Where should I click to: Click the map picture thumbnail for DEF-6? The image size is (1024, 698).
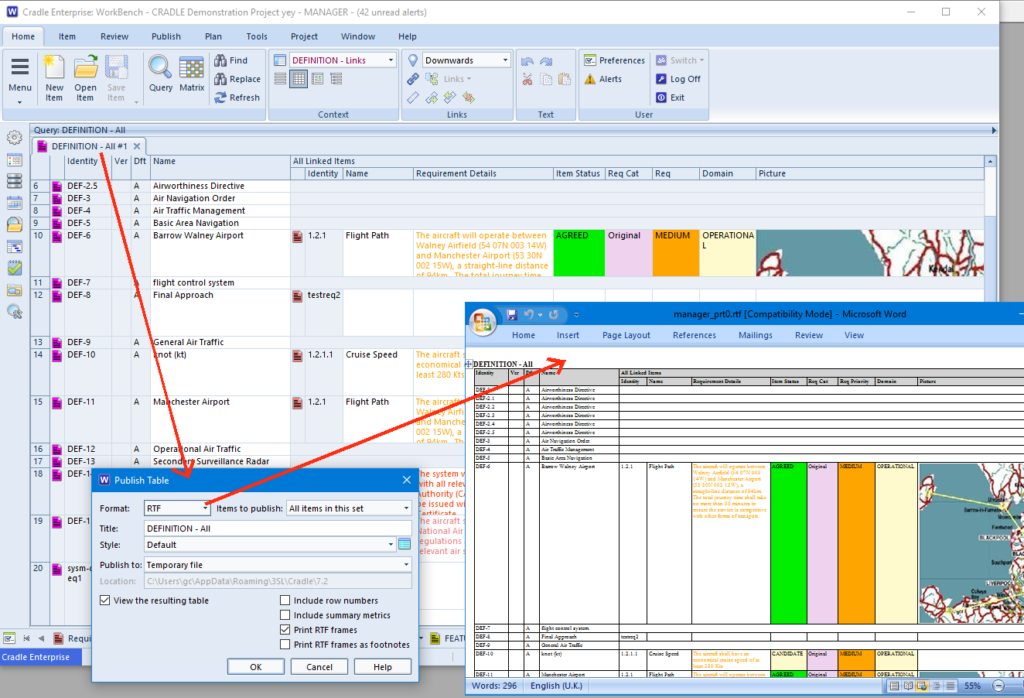pos(870,253)
